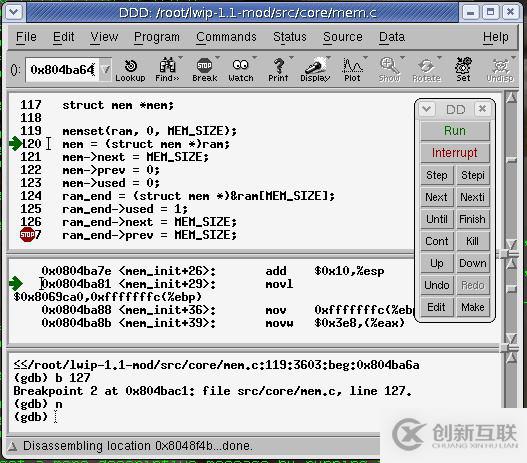Screen dimensions: 527x463
Task: Click the Down stack frame button
Action: tap(473, 263)
